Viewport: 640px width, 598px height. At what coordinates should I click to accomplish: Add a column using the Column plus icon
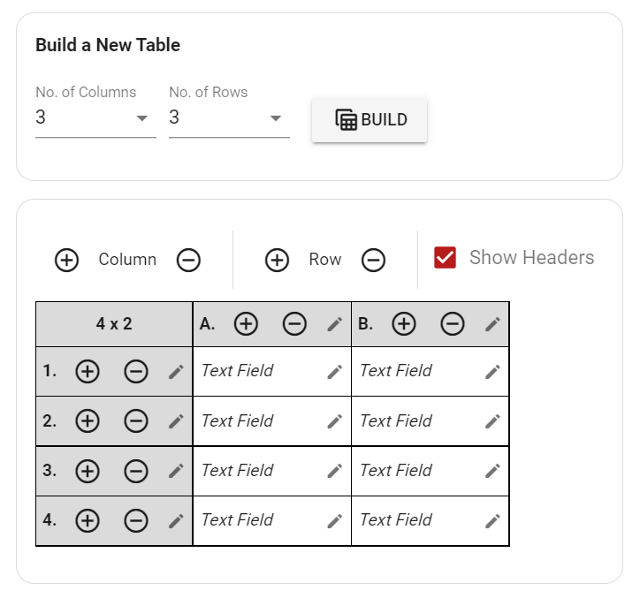click(x=67, y=260)
